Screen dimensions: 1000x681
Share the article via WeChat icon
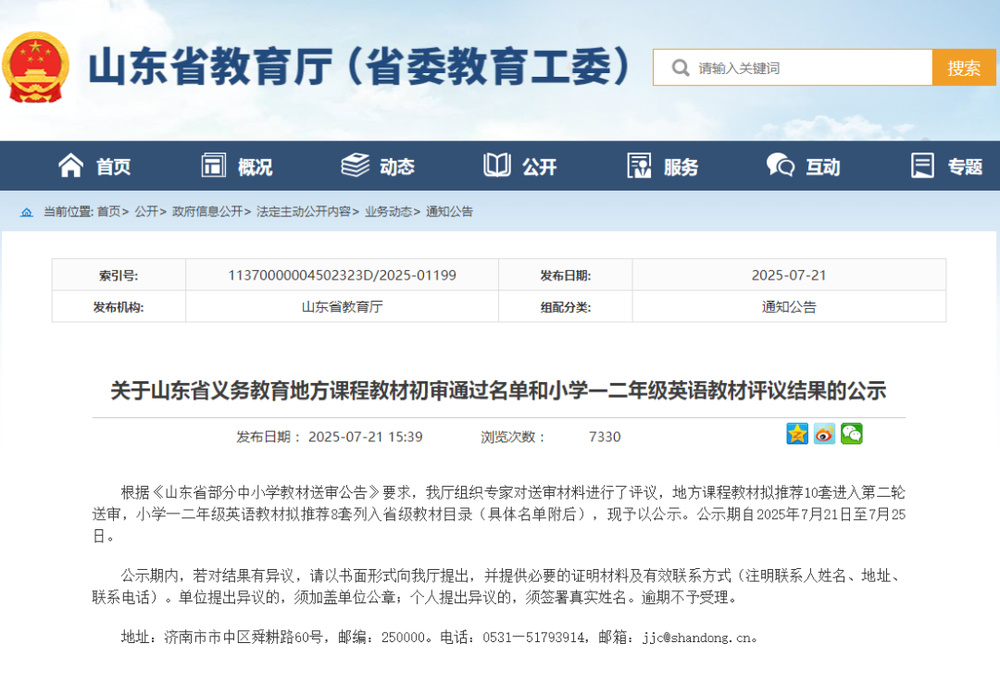851,434
